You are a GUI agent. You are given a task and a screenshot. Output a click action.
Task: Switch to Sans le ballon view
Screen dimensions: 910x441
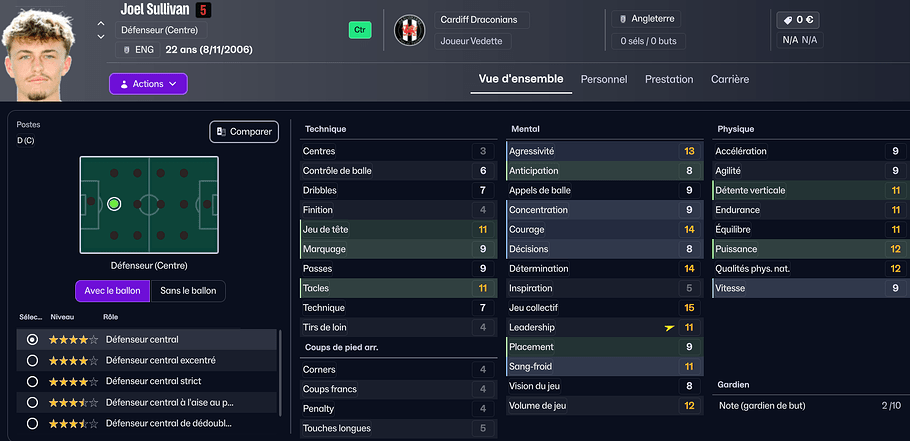[188, 291]
